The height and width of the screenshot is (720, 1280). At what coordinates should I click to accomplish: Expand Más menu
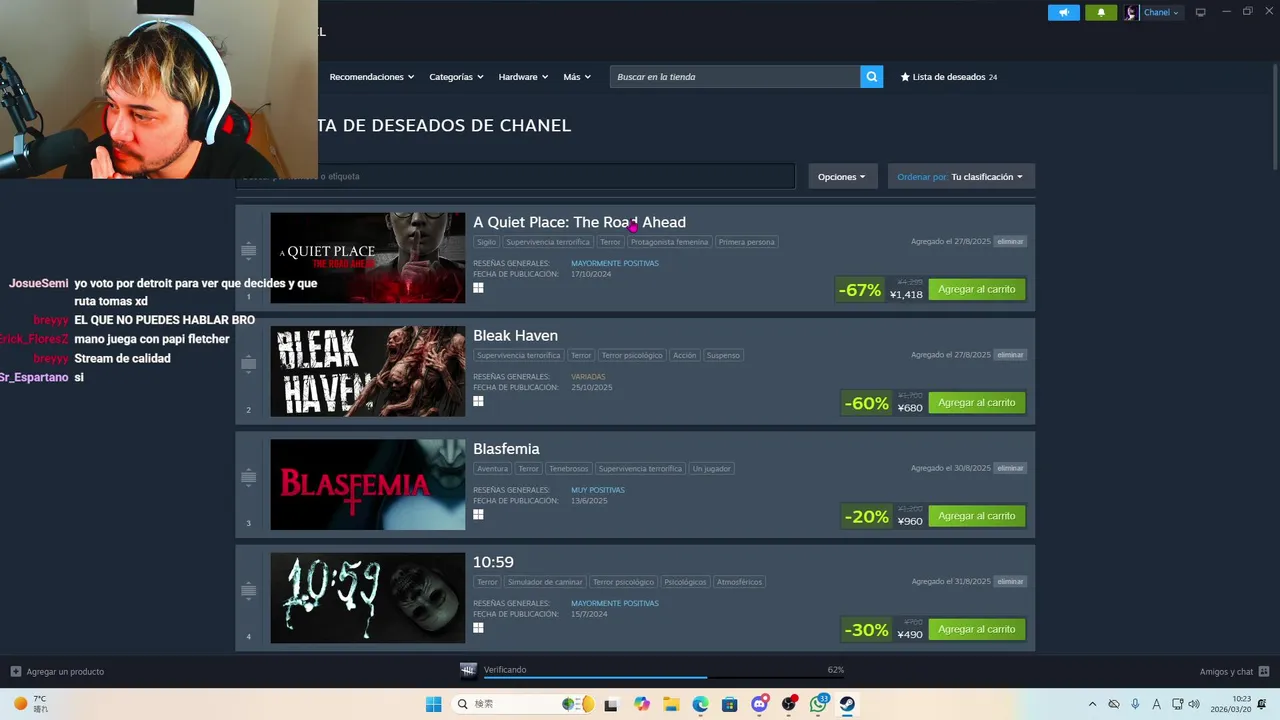tap(577, 77)
